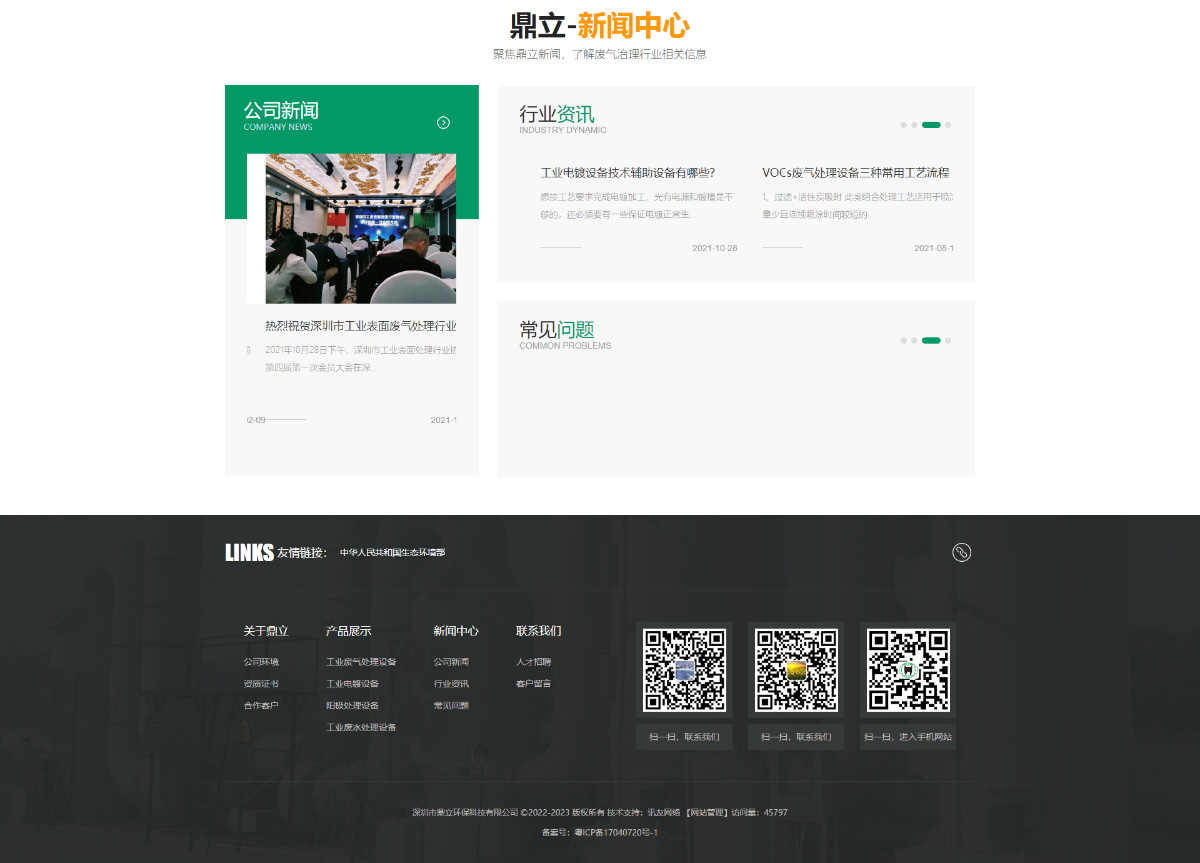Click the 产品展示 footer column header

(x=348, y=631)
